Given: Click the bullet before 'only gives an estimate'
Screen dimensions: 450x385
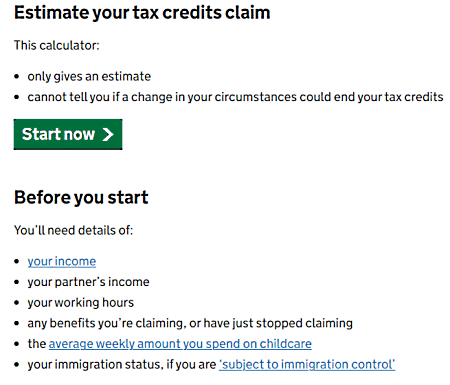Looking at the screenshot, I should coord(17,77).
